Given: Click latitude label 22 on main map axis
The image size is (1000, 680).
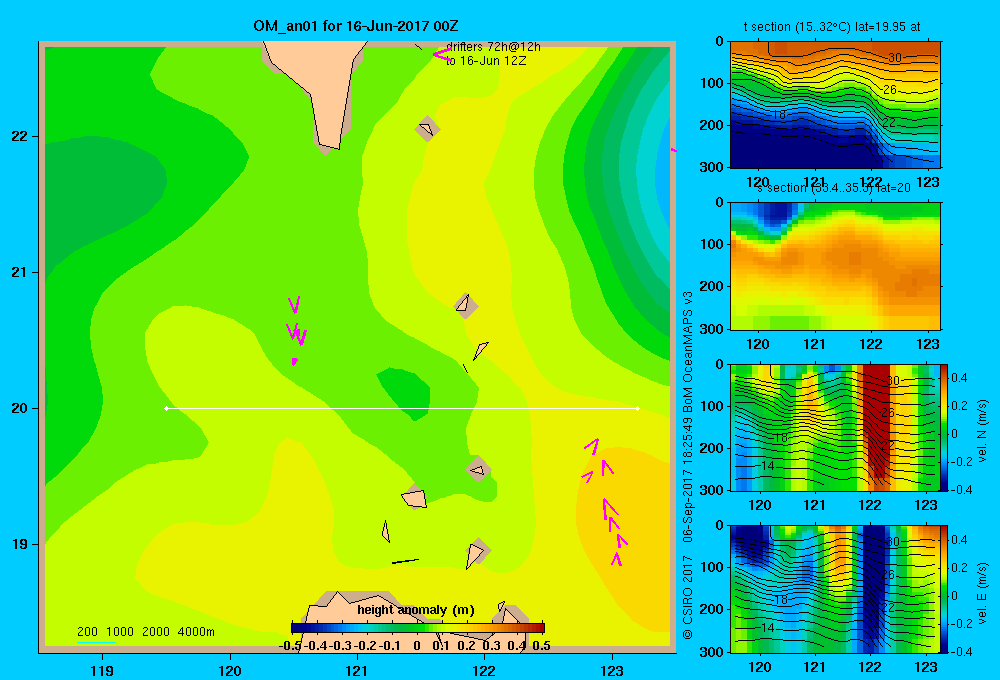Looking at the screenshot, I should coord(20,136).
